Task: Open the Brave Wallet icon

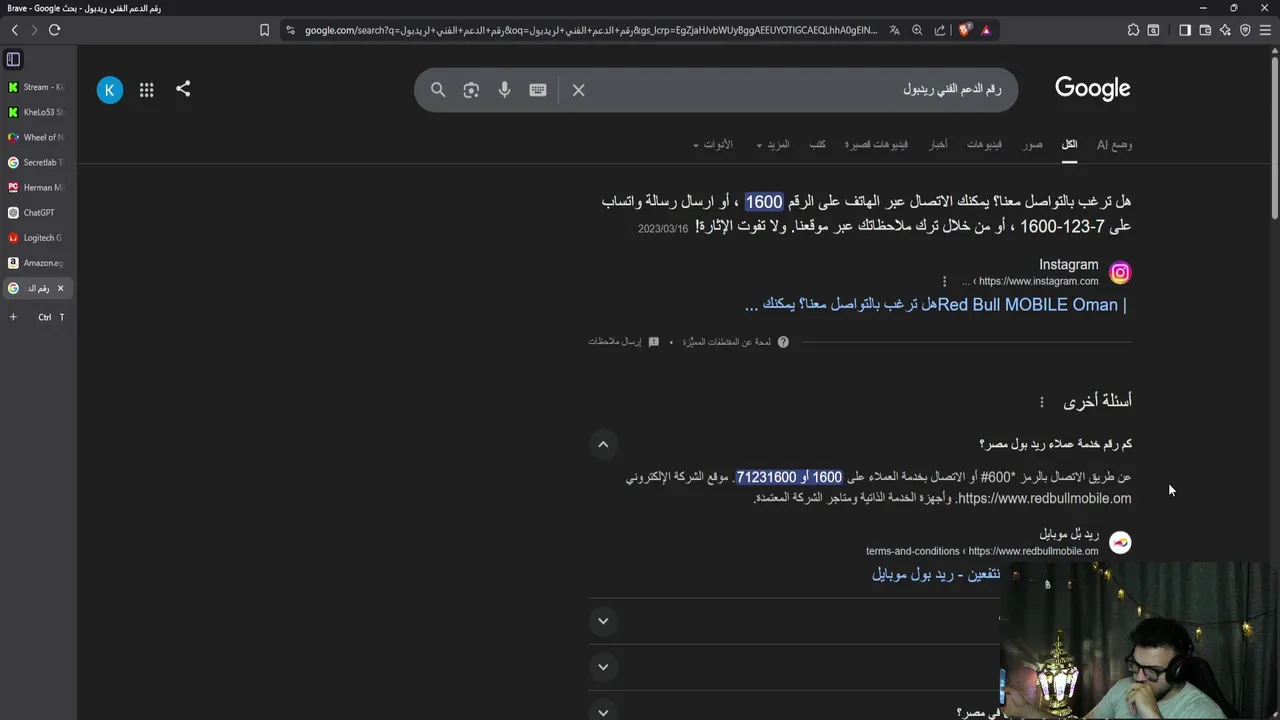Action: (1205, 30)
